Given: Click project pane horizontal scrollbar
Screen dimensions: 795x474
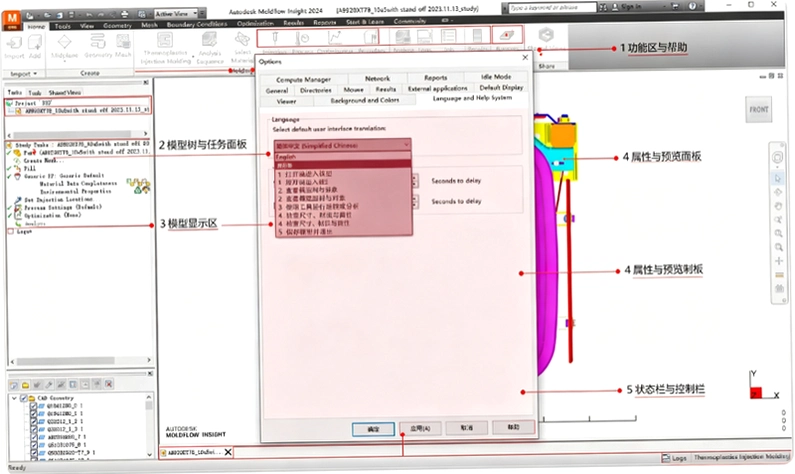Looking at the screenshot, I should (78, 135).
